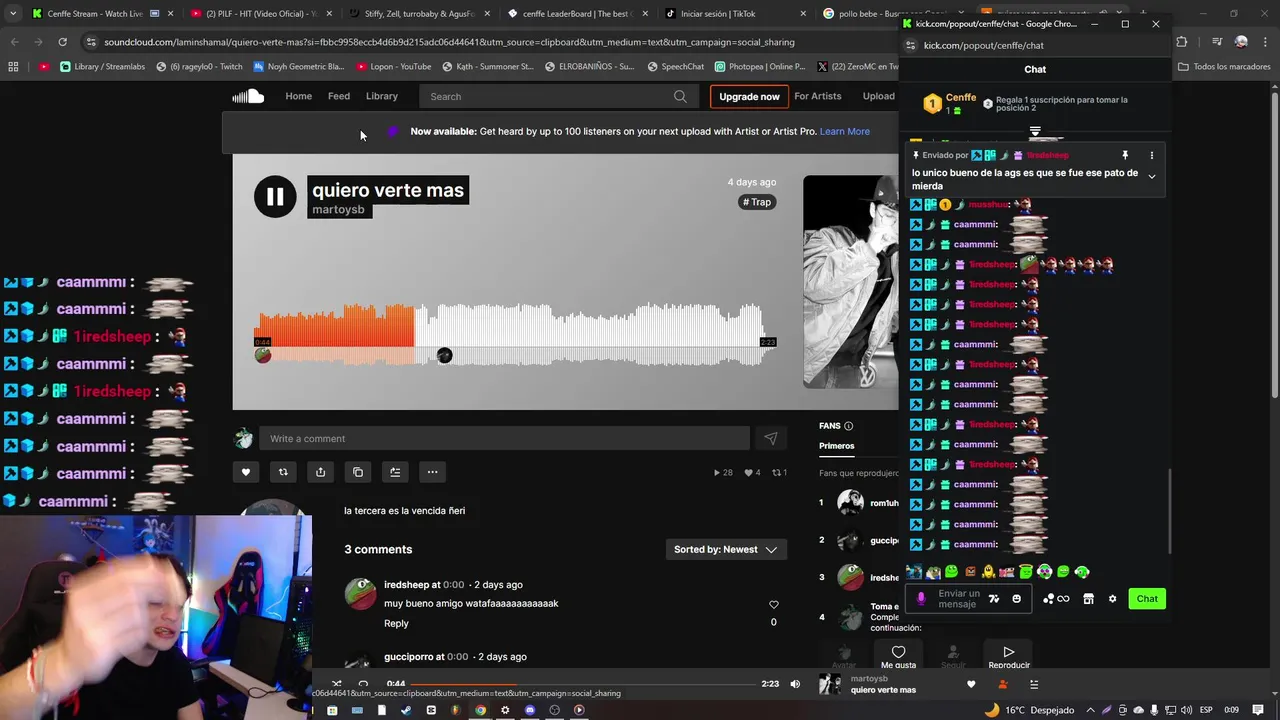
Task: Collapse the kick chat leaderboard handle
Action: coord(1035,131)
